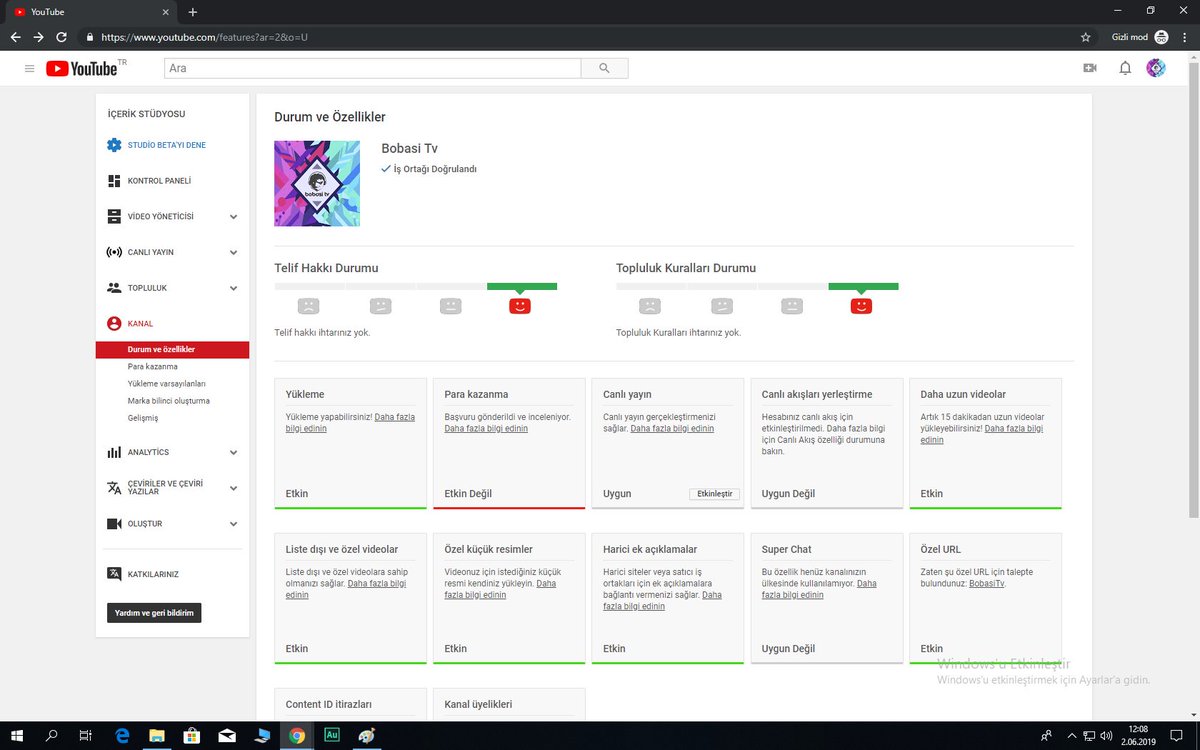This screenshot has height=750, width=1200.
Task: Click the İçerik Stüdyosu heading
Action: 146,114
